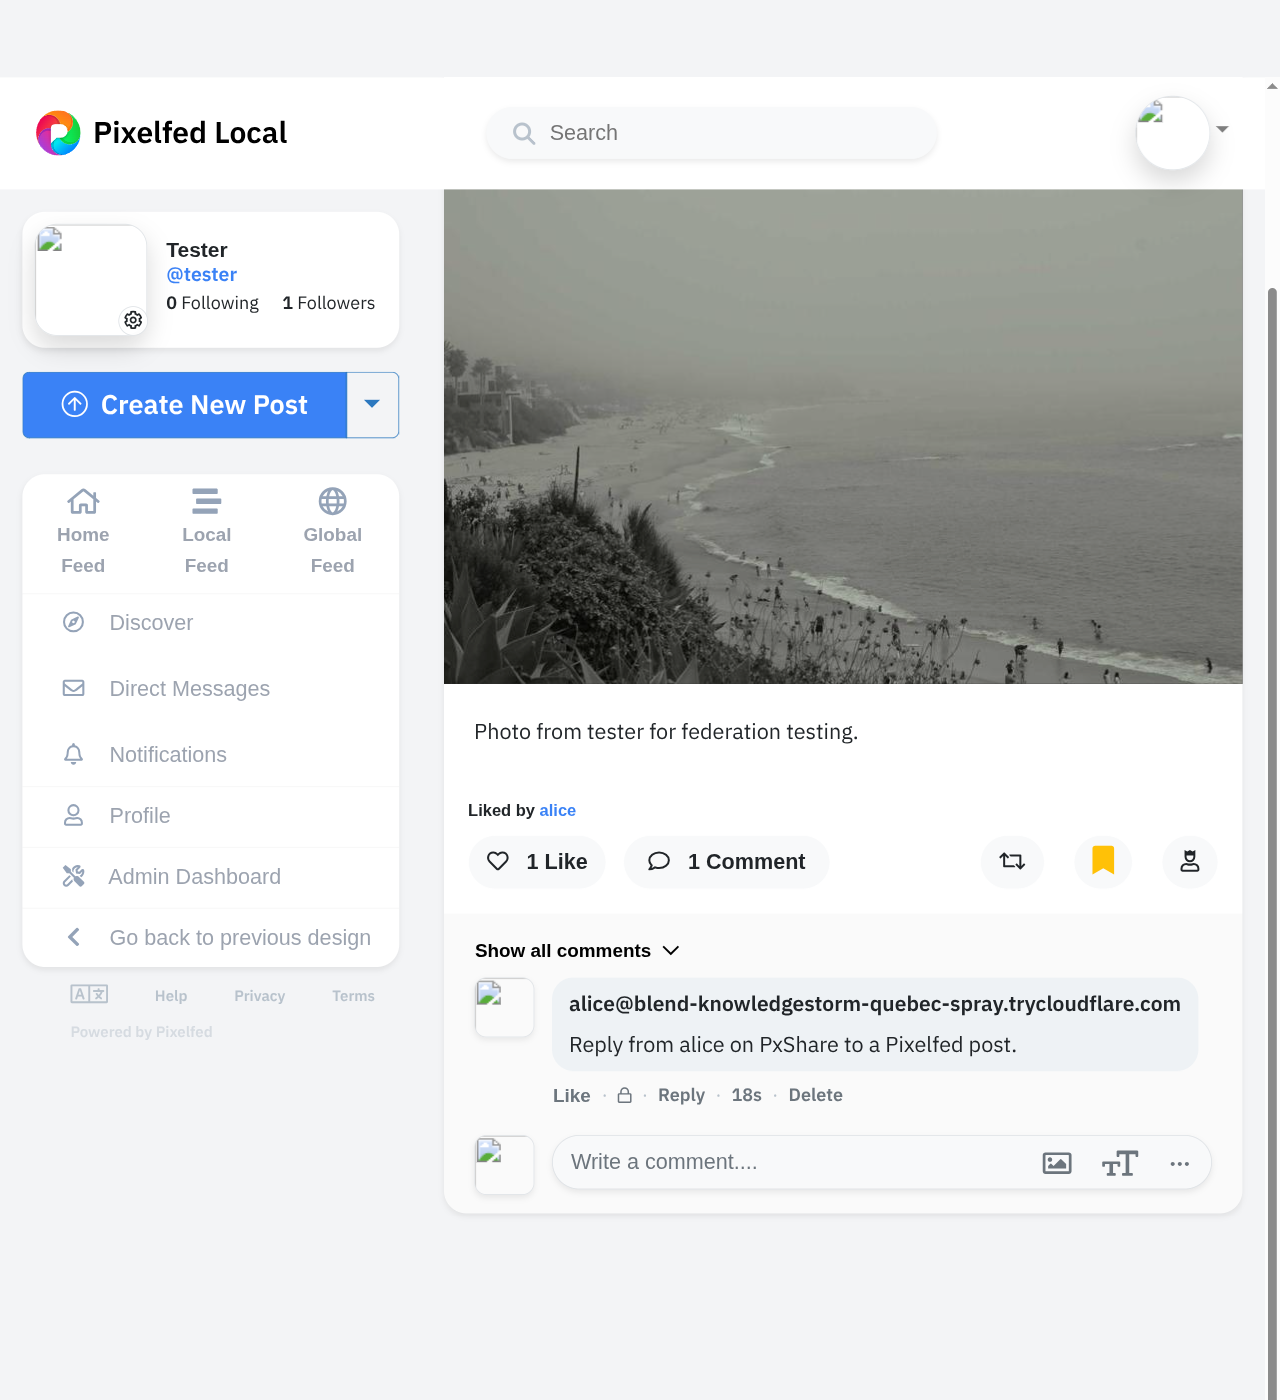Expand the Create New Post dropdown arrow
This screenshot has height=1400, width=1280.
click(x=372, y=405)
